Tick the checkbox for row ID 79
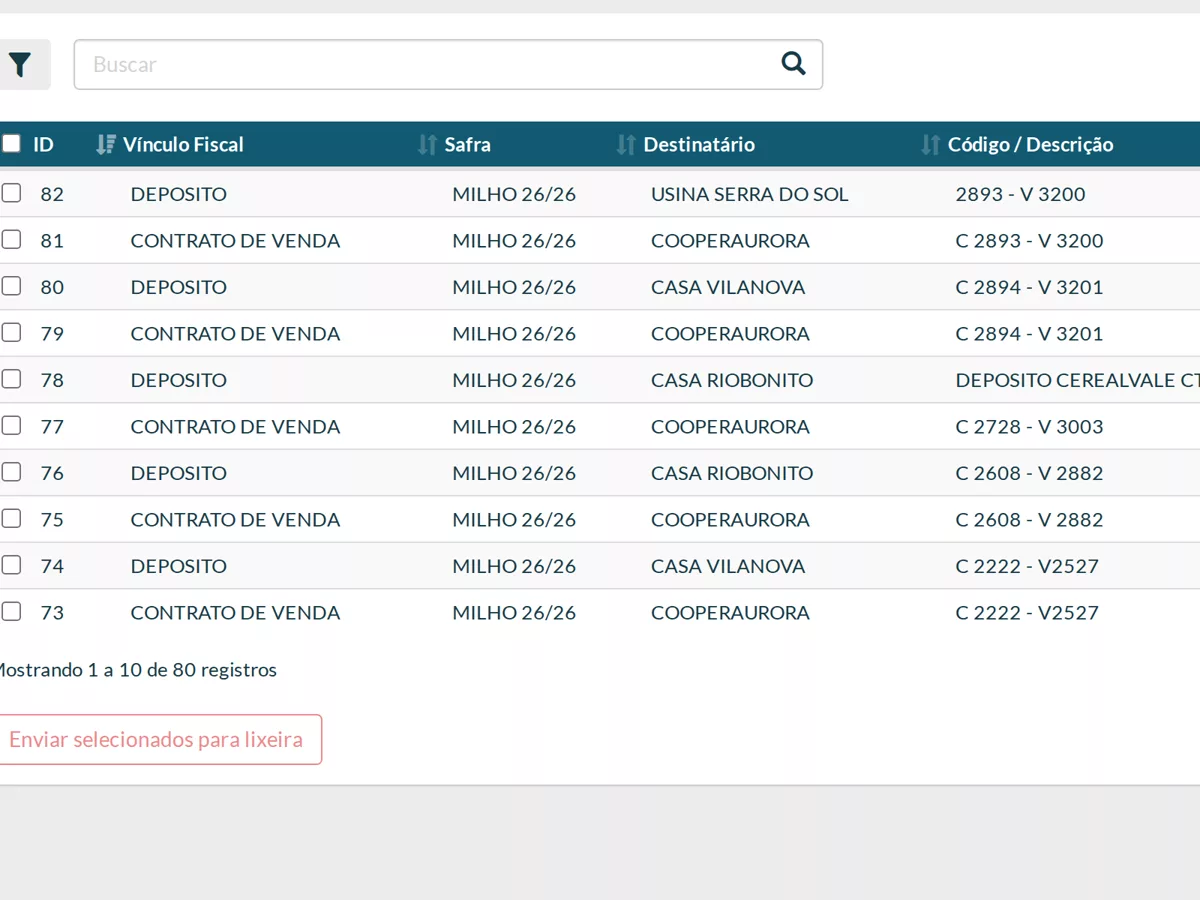Viewport: 1200px width, 900px height. click(11, 332)
